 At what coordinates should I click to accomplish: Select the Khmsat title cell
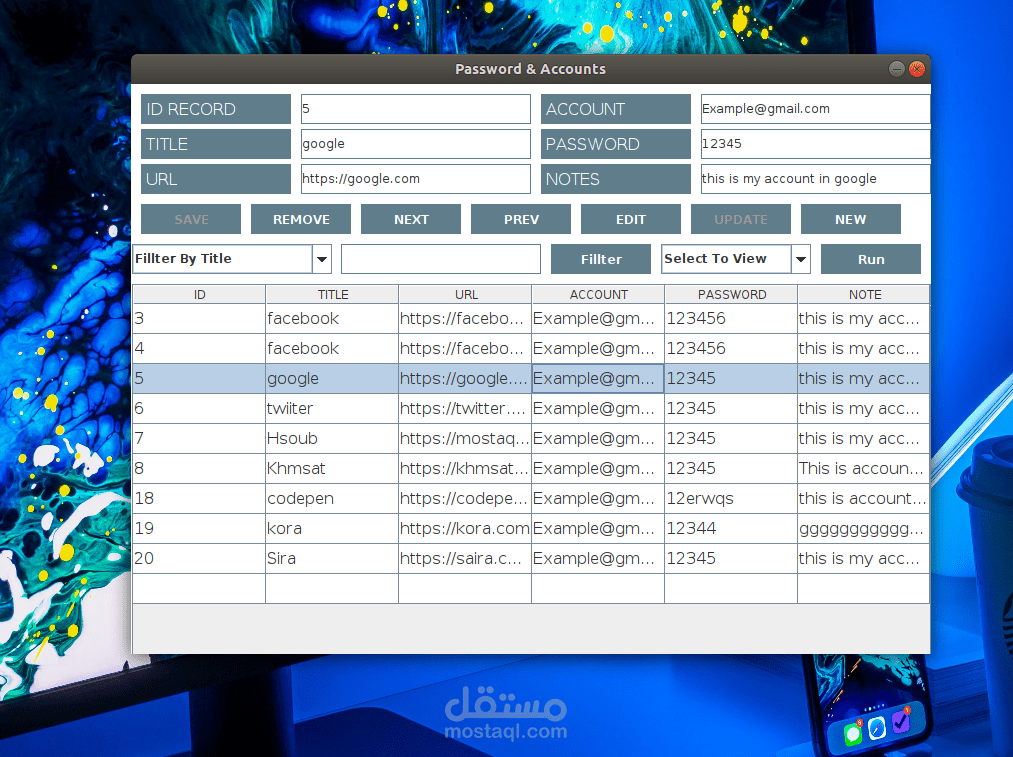[332, 468]
